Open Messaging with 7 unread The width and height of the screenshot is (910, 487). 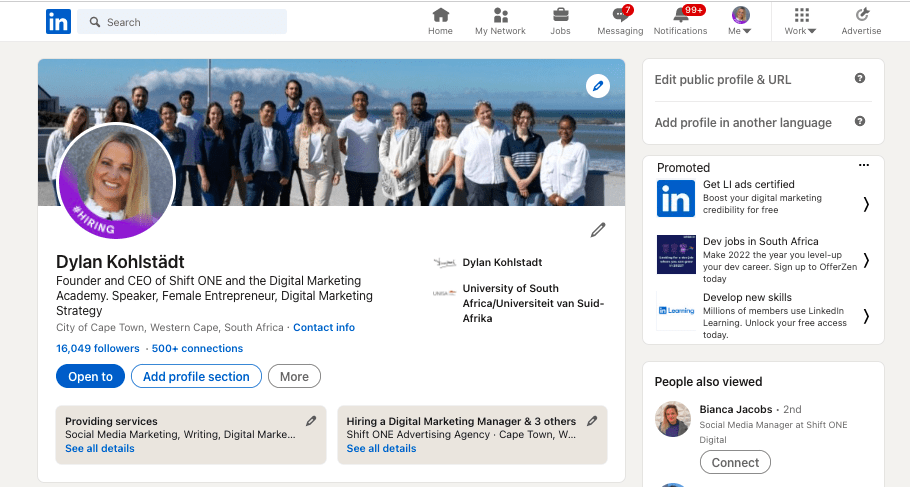click(620, 21)
